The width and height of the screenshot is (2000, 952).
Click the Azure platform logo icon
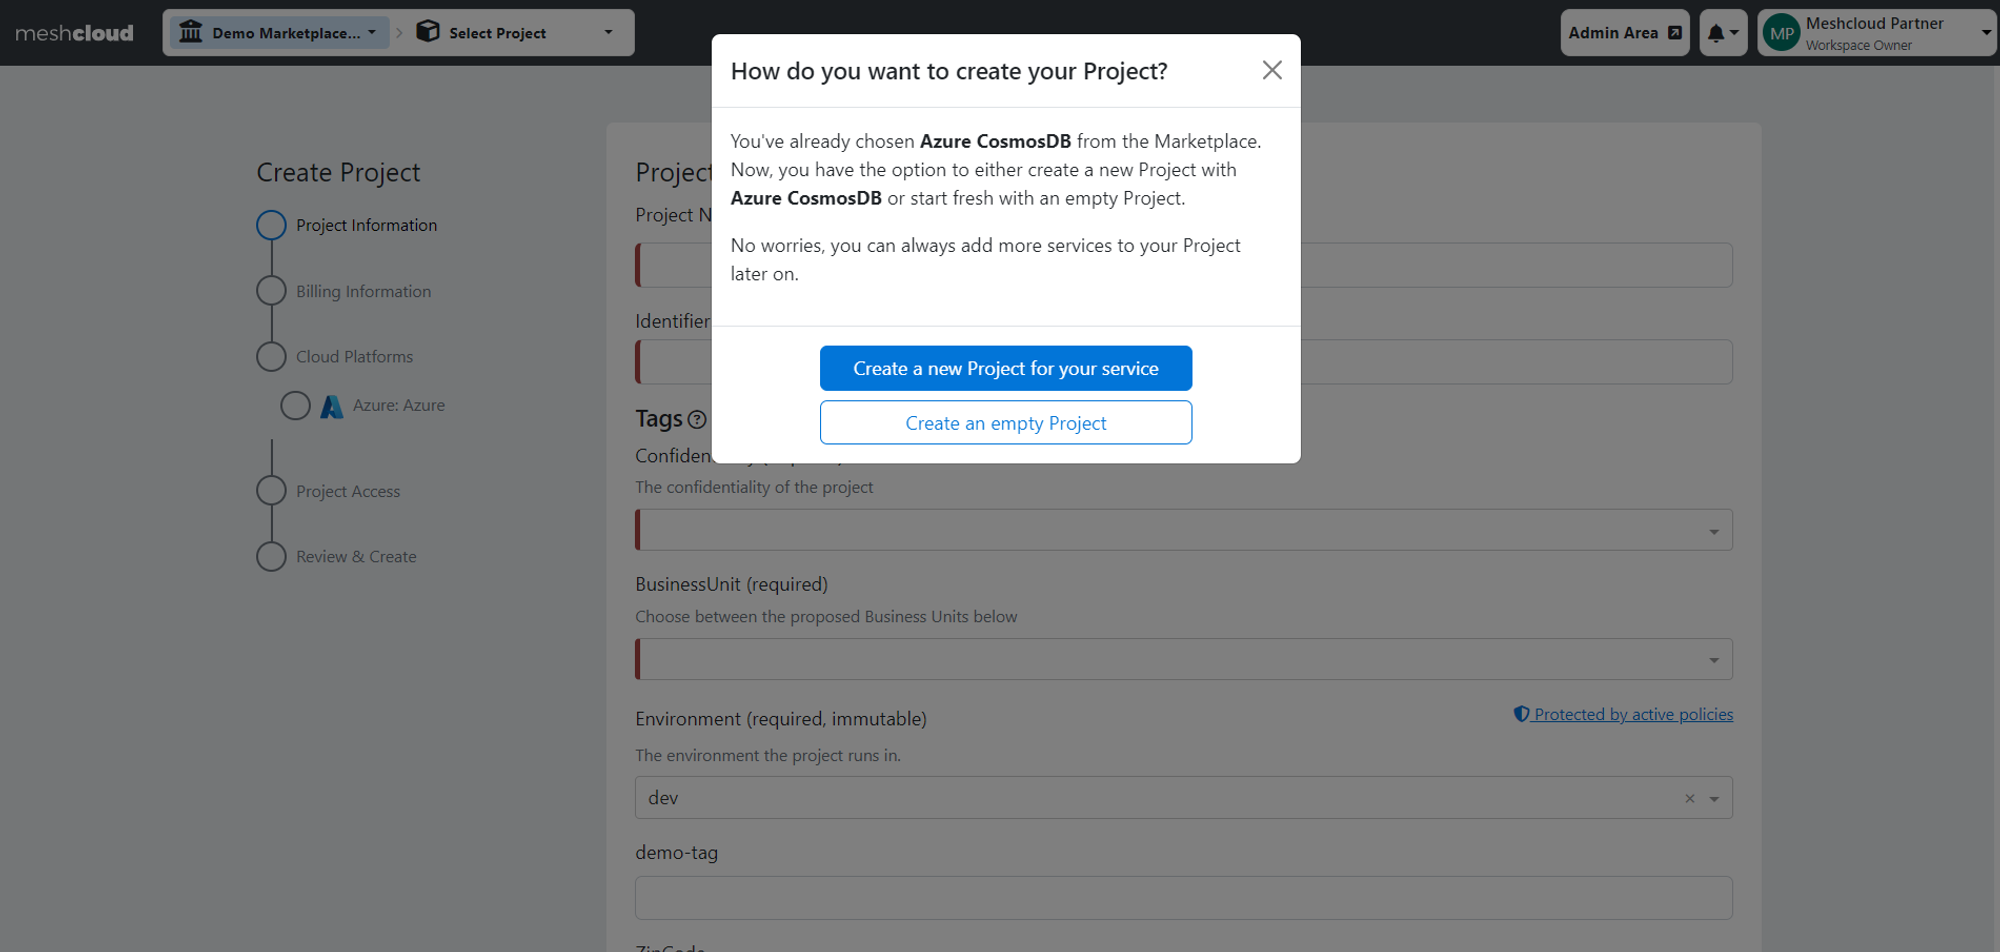[x=332, y=406]
